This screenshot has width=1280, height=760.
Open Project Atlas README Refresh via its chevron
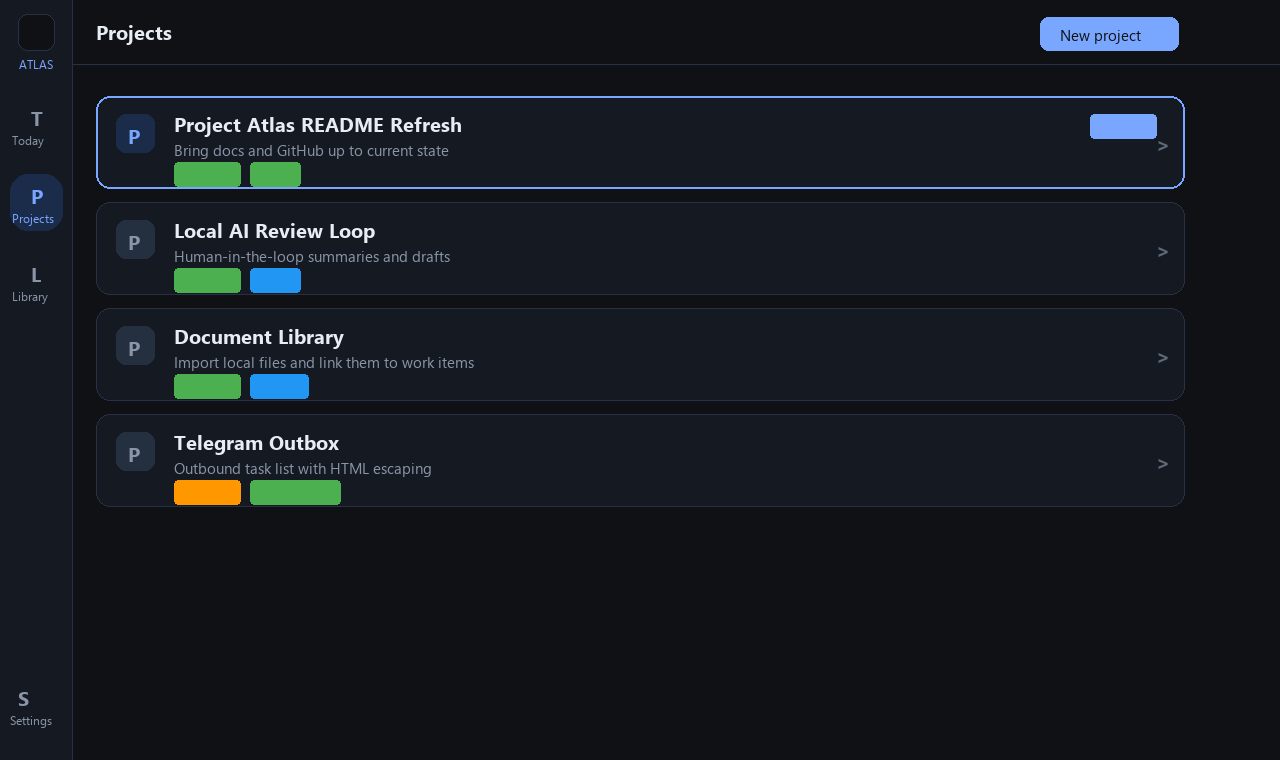tap(1163, 145)
